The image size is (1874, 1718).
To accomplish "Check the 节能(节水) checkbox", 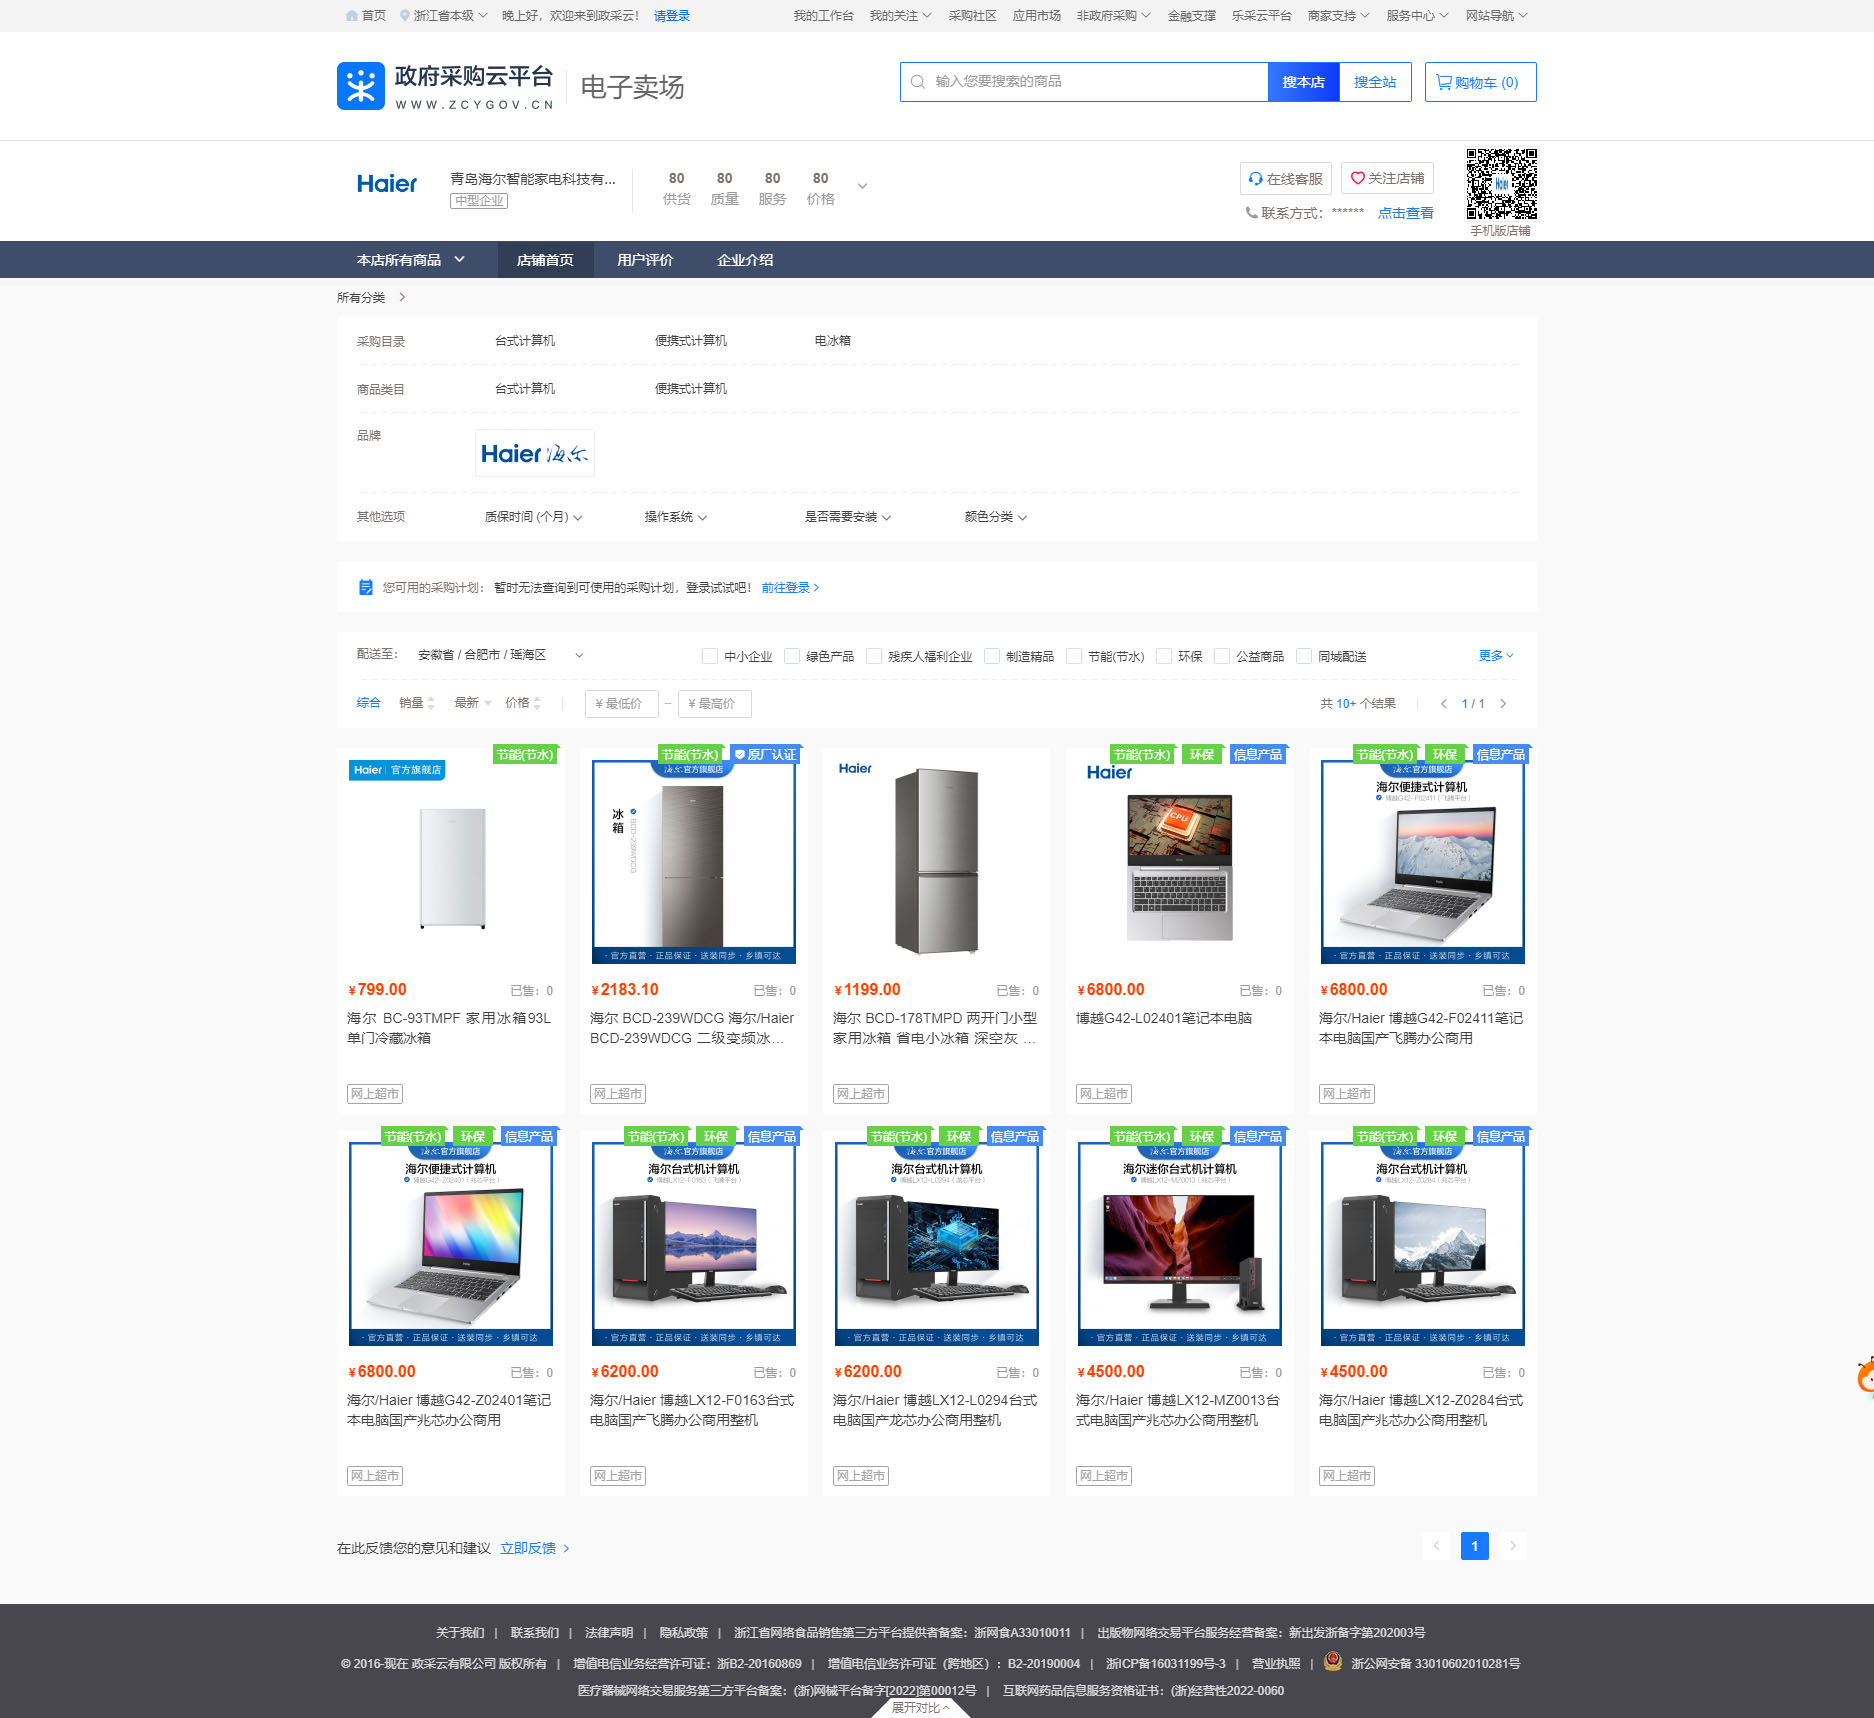I will point(1075,656).
